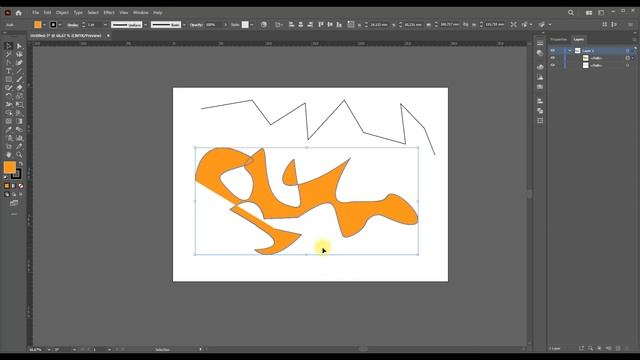The image size is (640, 360).
Task: Switch to Color fill mode button
Action: point(7,186)
